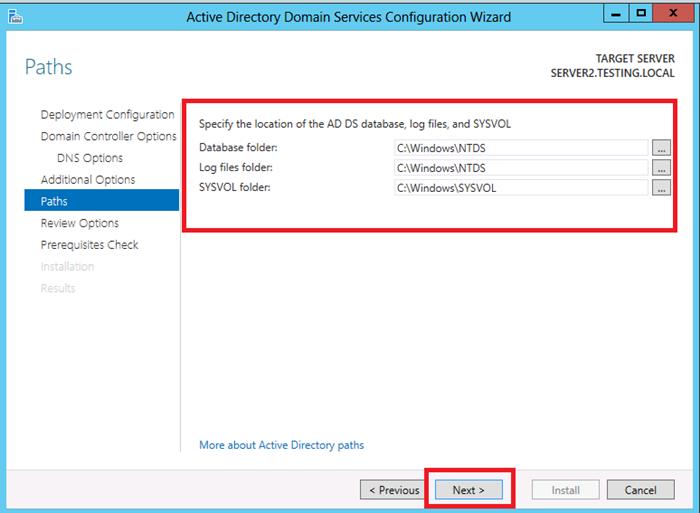700x513 pixels.
Task: Browse for the Log files folder location
Action: point(661,168)
